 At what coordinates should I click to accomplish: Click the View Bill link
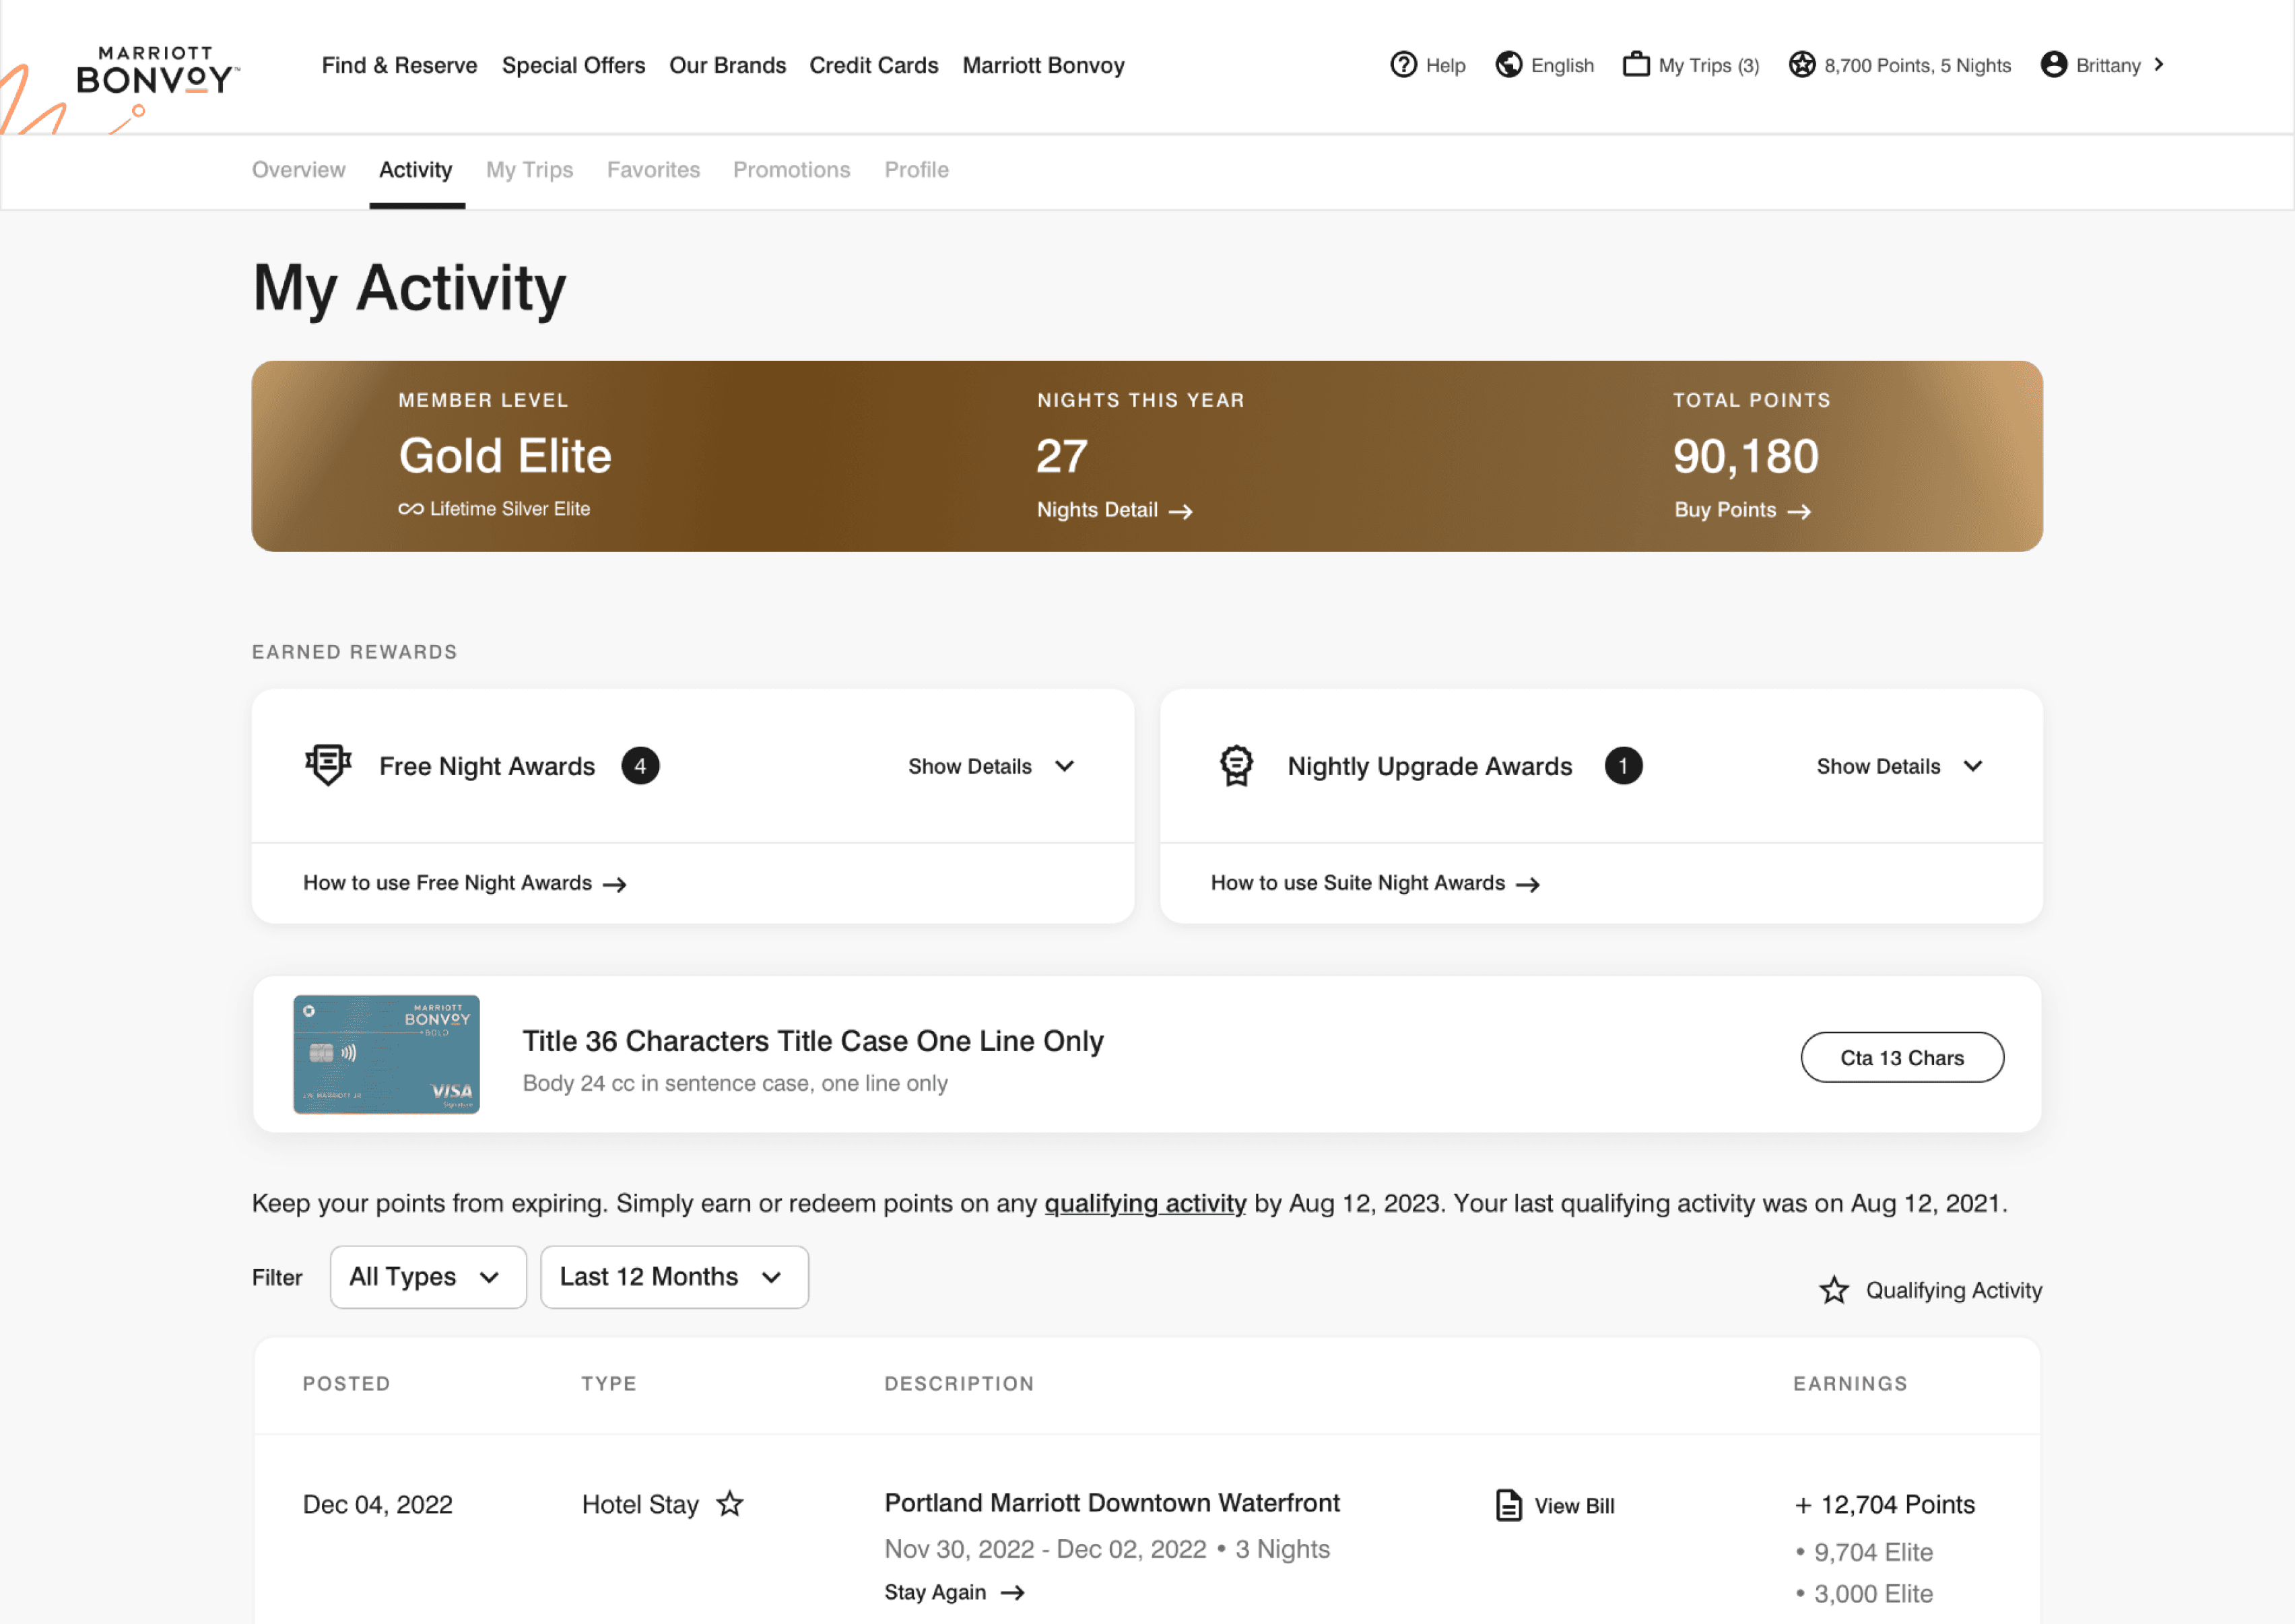[x=1554, y=1505]
